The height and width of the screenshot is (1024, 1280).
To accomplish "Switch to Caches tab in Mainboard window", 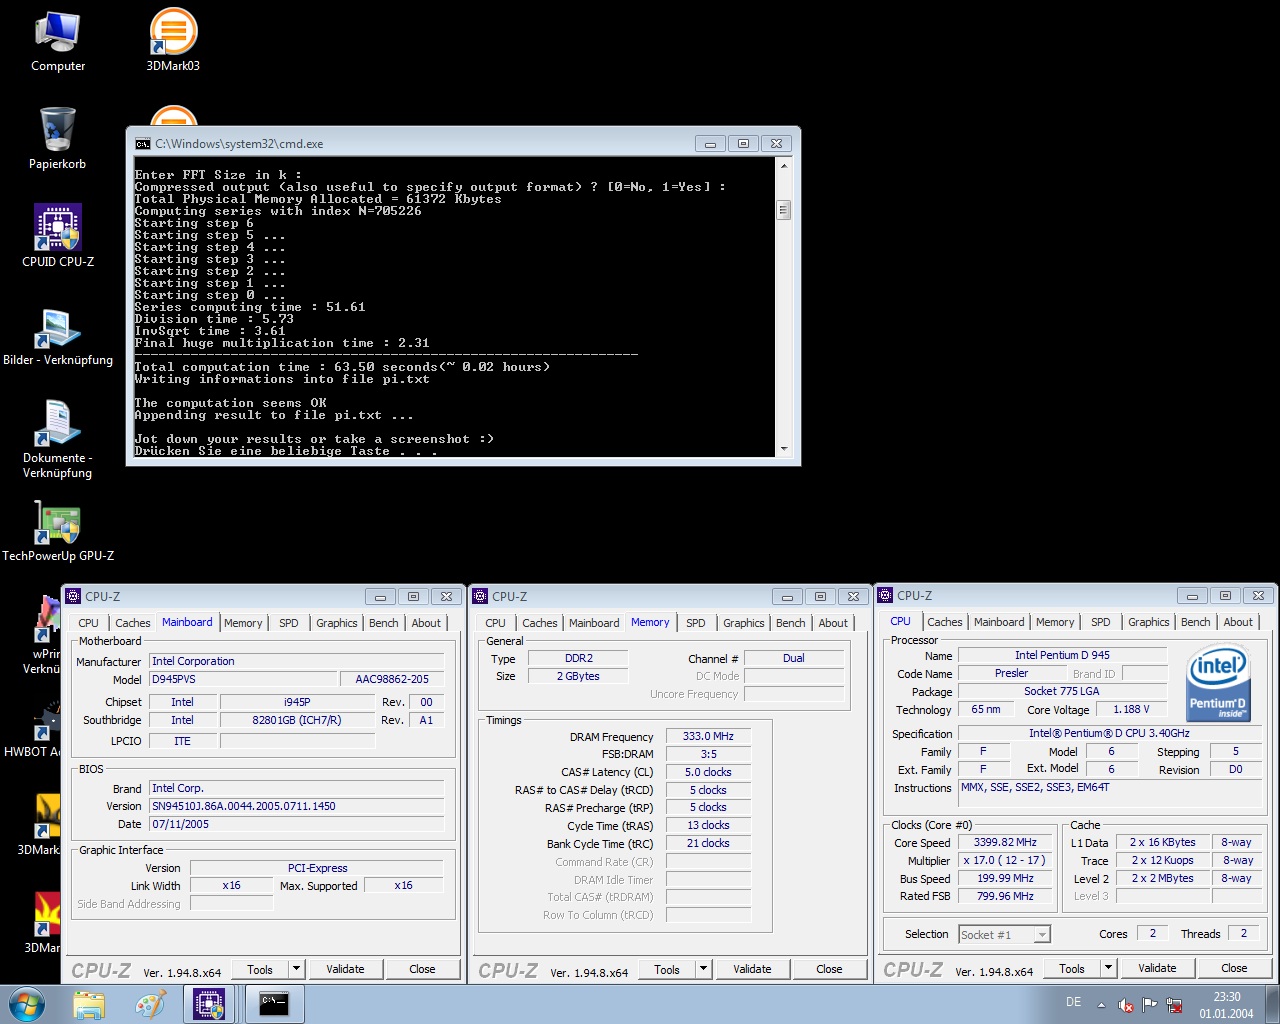I will [133, 623].
